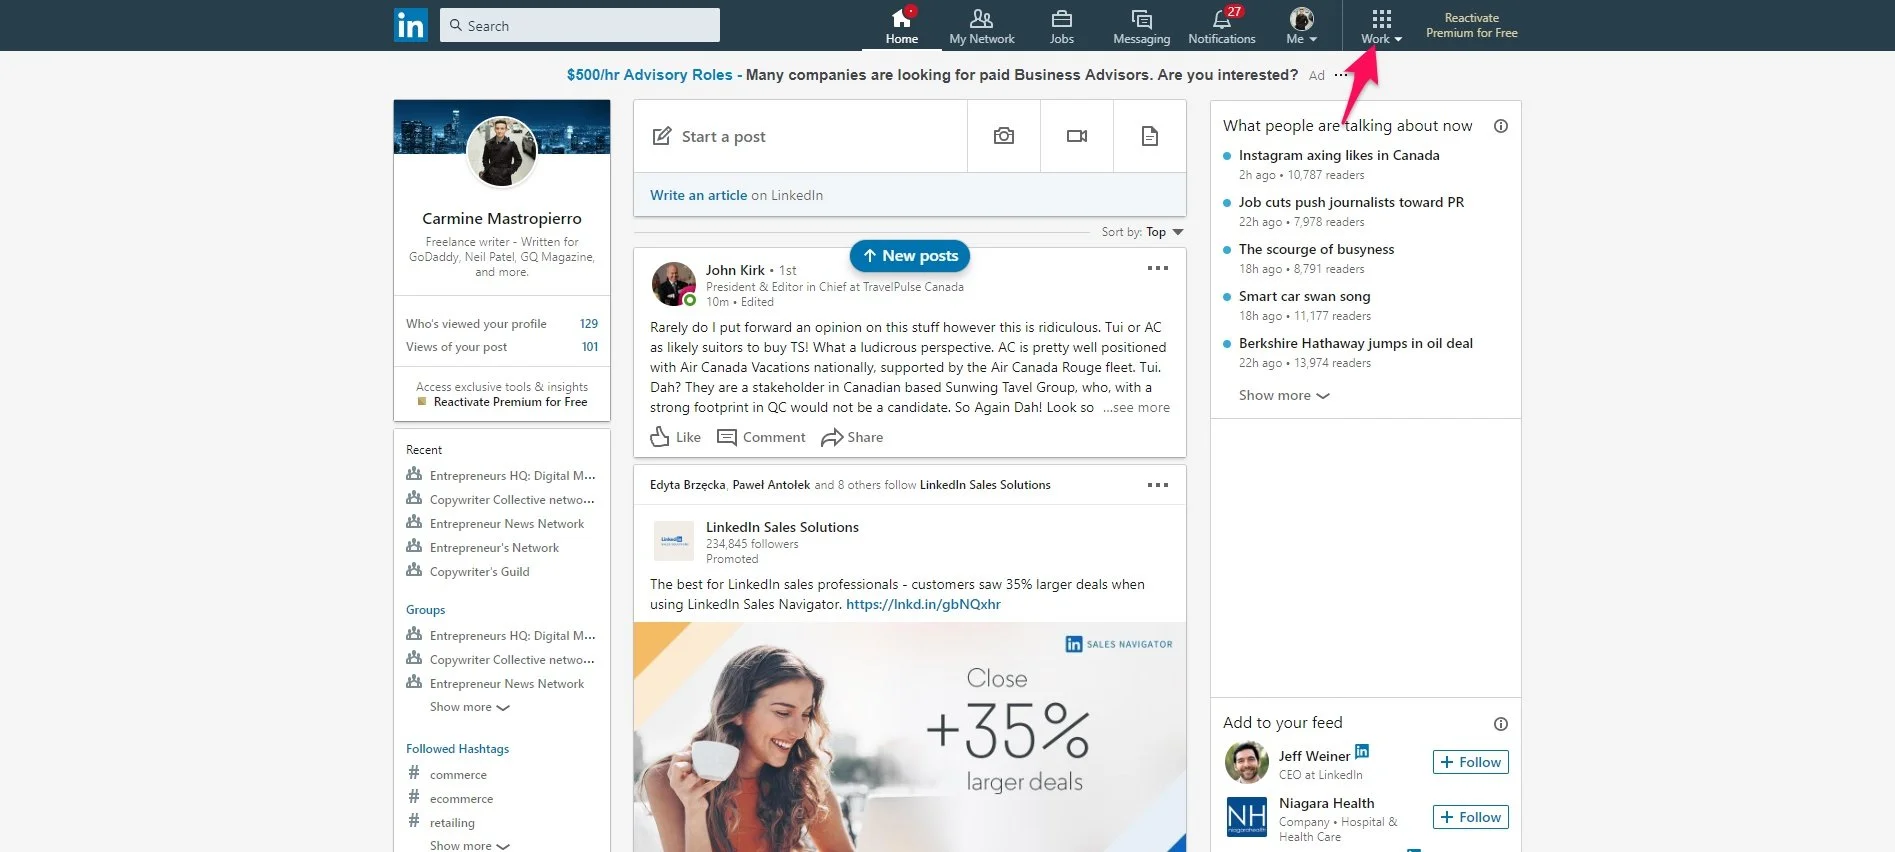Click the ad options ellipsis in the top banner
The image size is (1895, 852).
tap(1341, 75)
